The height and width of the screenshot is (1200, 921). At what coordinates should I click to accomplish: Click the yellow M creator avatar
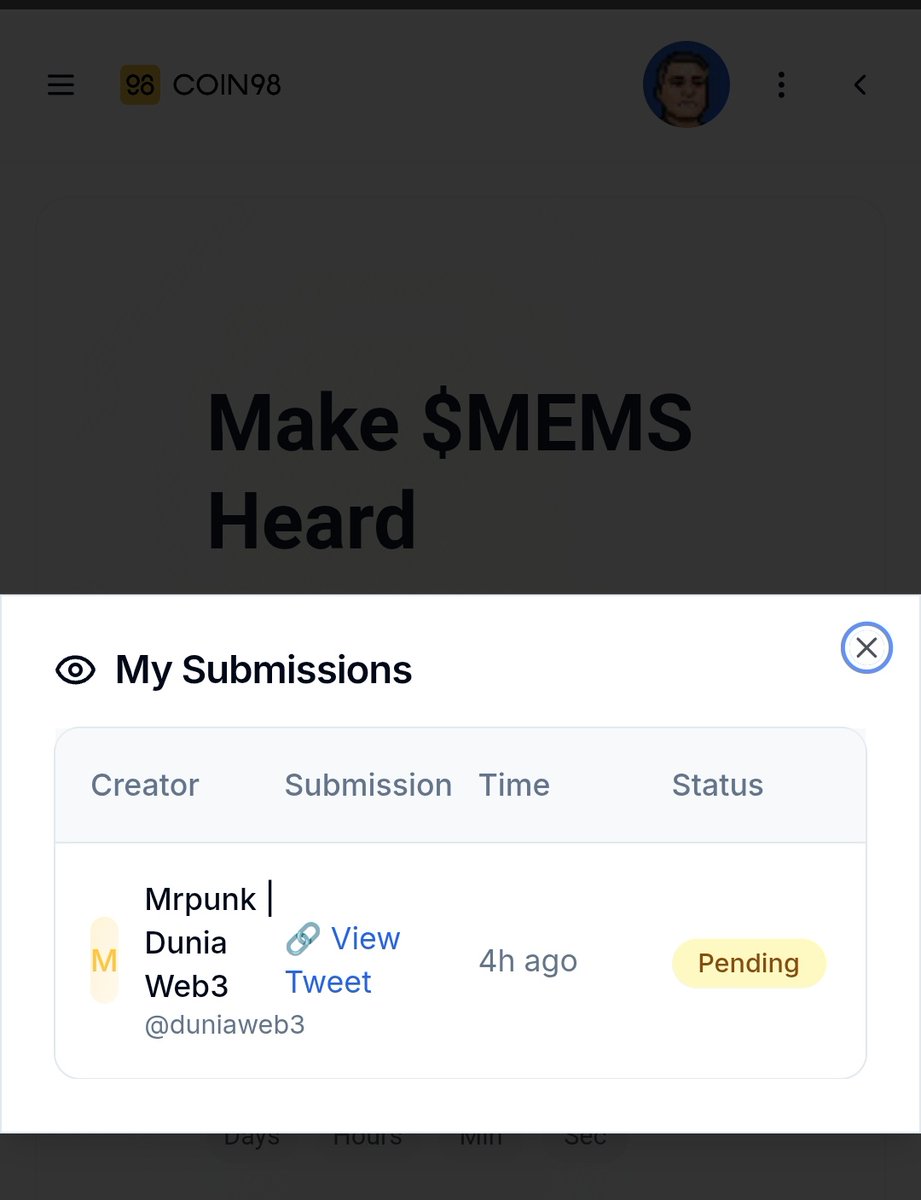point(104,960)
